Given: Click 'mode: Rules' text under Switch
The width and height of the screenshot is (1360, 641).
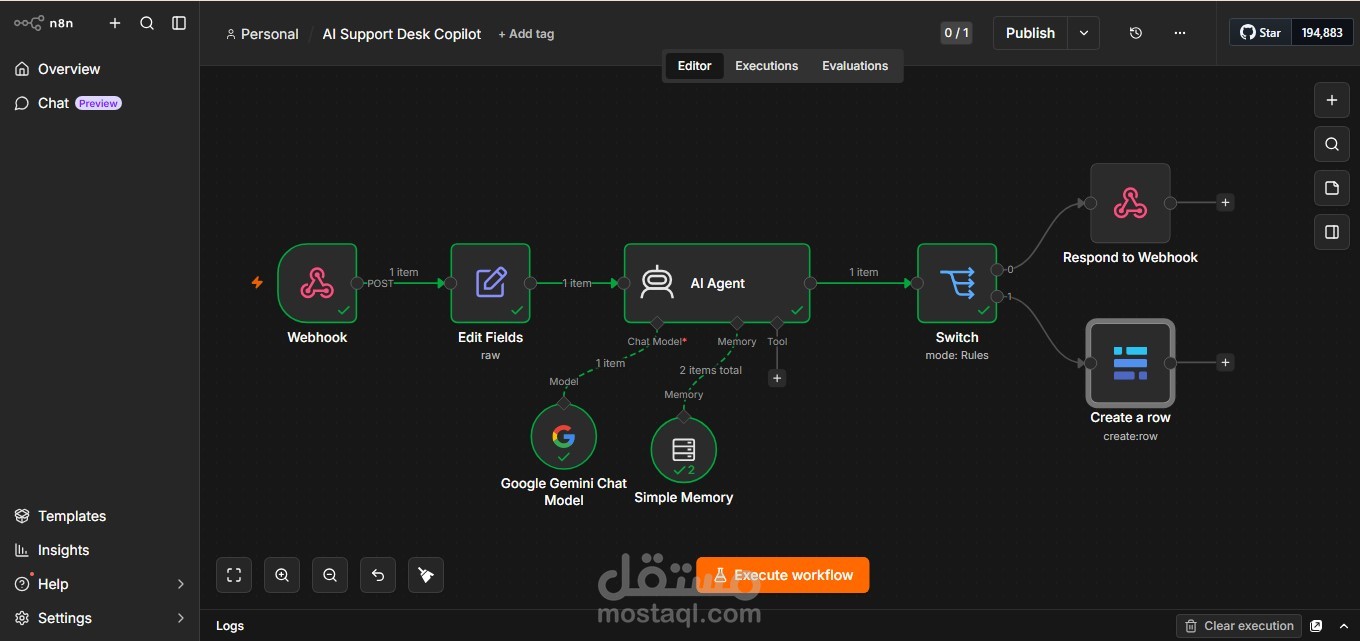Looking at the screenshot, I should click(x=957, y=355).
